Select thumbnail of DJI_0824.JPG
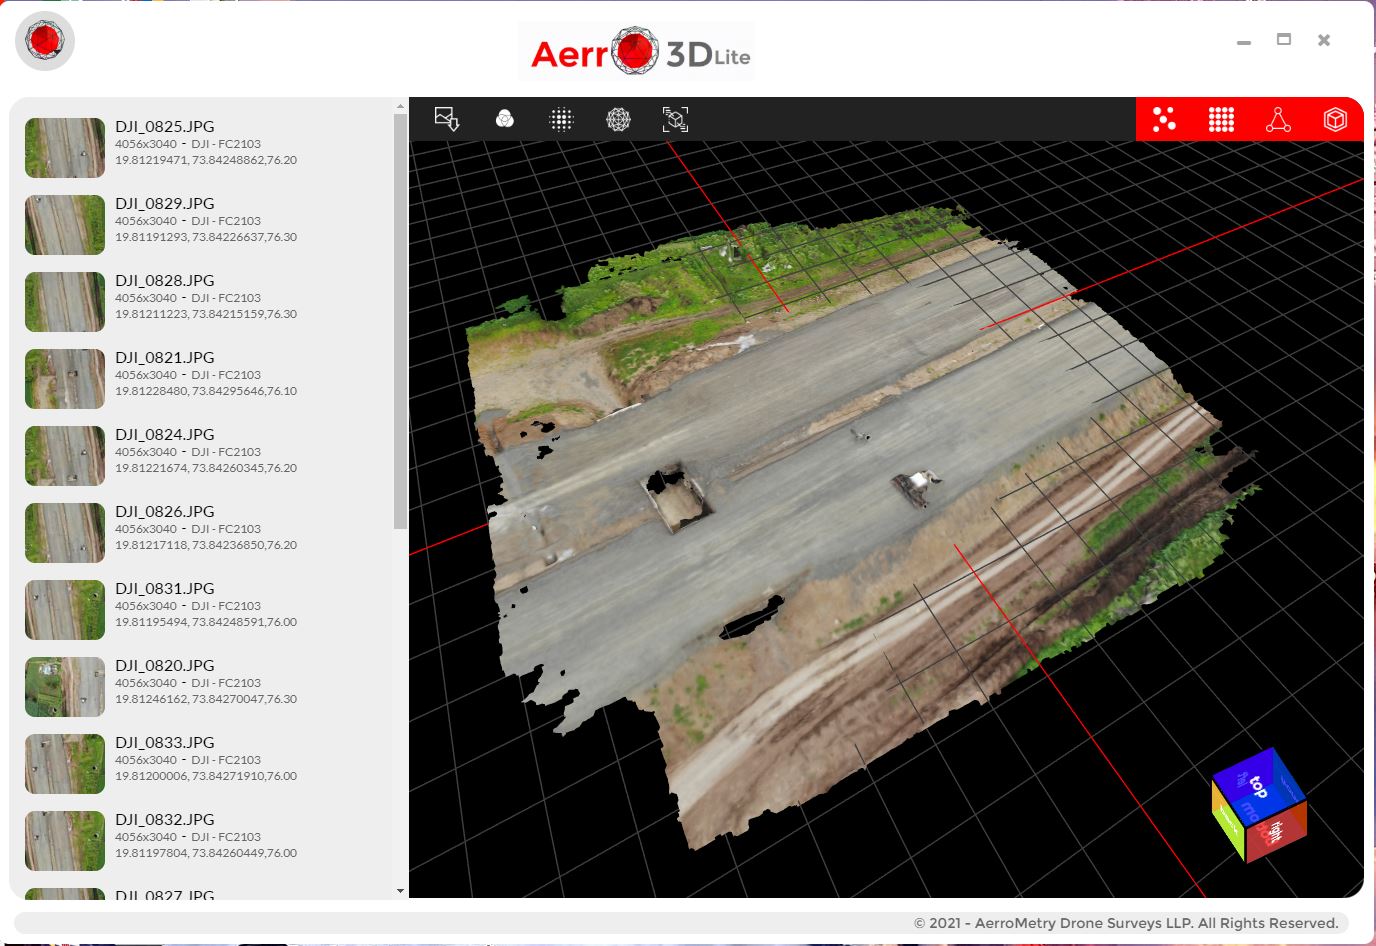This screenshot has width=1376, height=946. click(65, 456)
